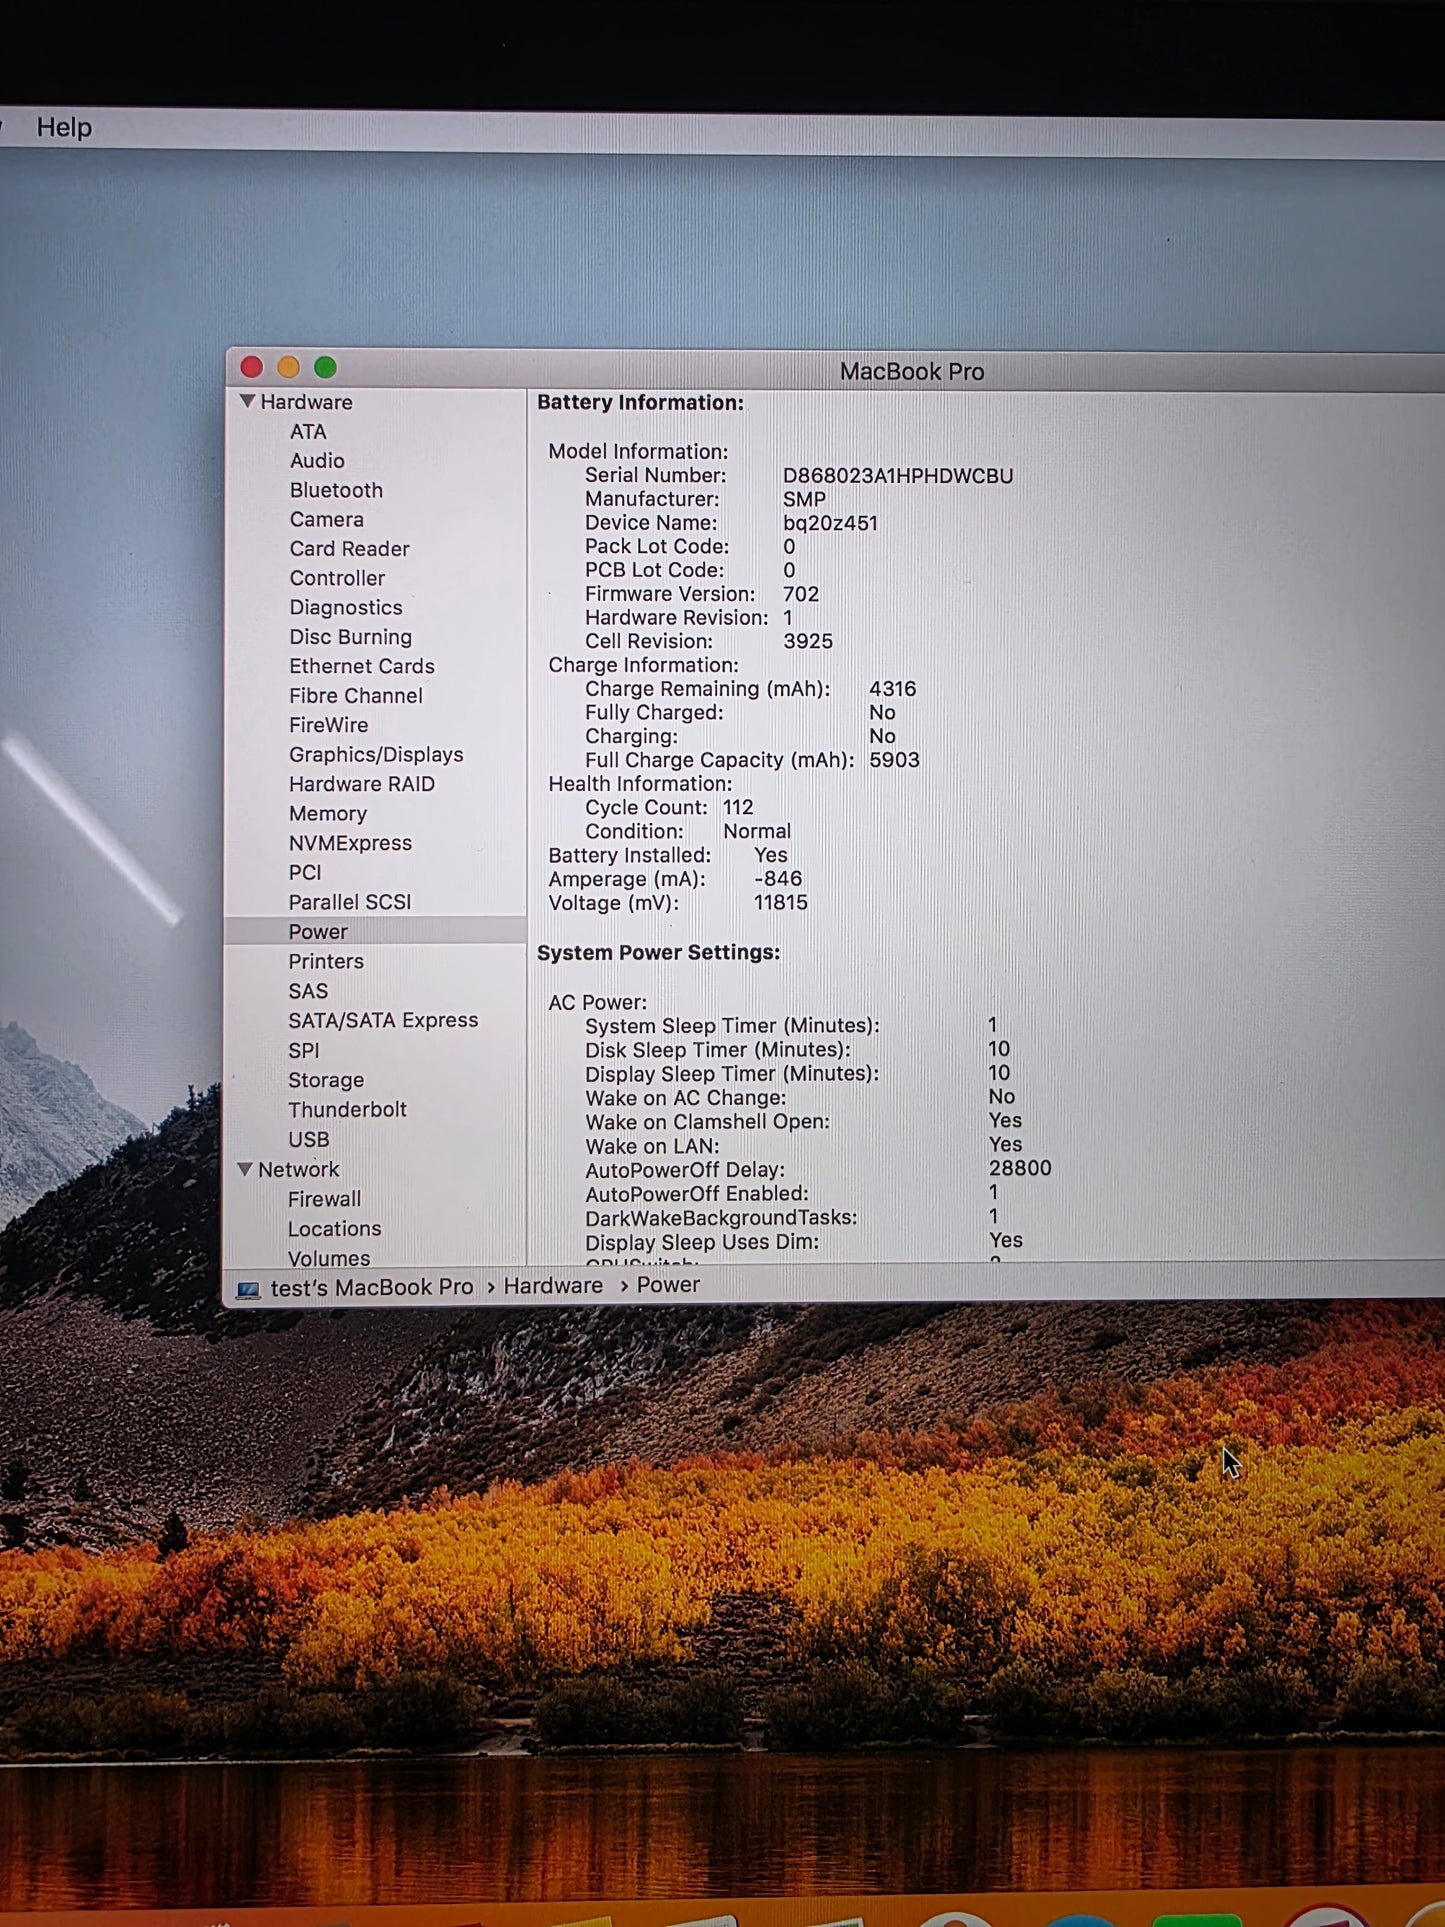The height and width of the screenshot is (1927, 1445).
Task: Select SPI in the sidebar
Action: pyautogui.click(x=304, y=1051)
